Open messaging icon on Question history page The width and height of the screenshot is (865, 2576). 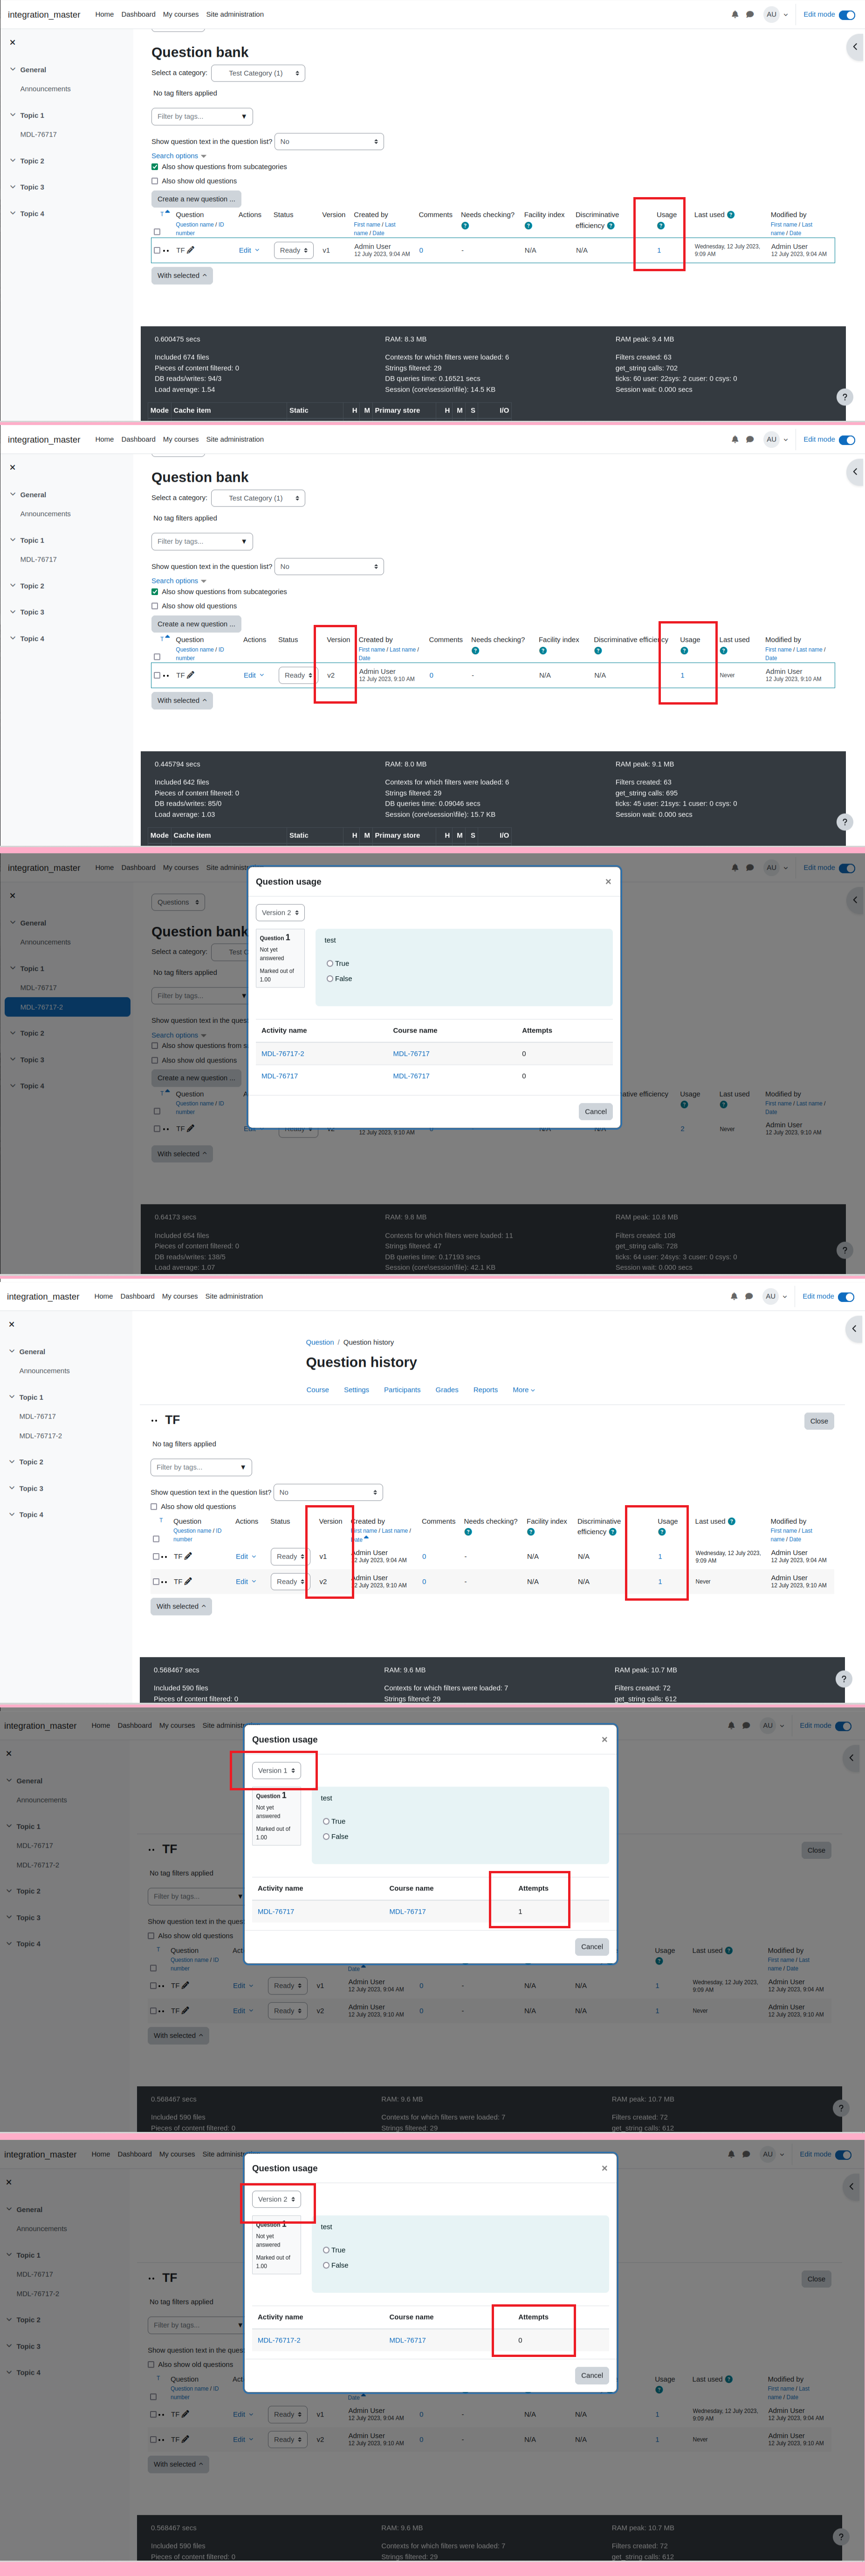(749, 1296)
